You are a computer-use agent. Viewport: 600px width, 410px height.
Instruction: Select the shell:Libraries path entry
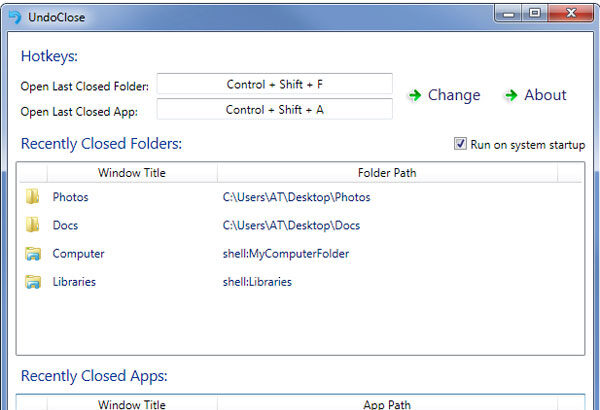coord(257,282)
